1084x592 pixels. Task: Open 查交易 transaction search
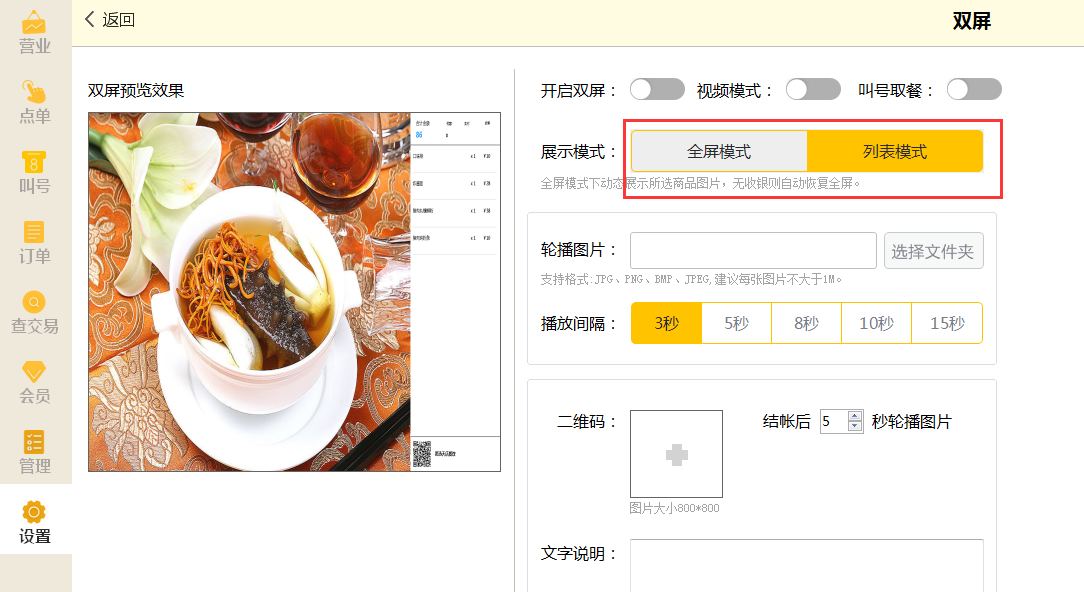(35, 312)
